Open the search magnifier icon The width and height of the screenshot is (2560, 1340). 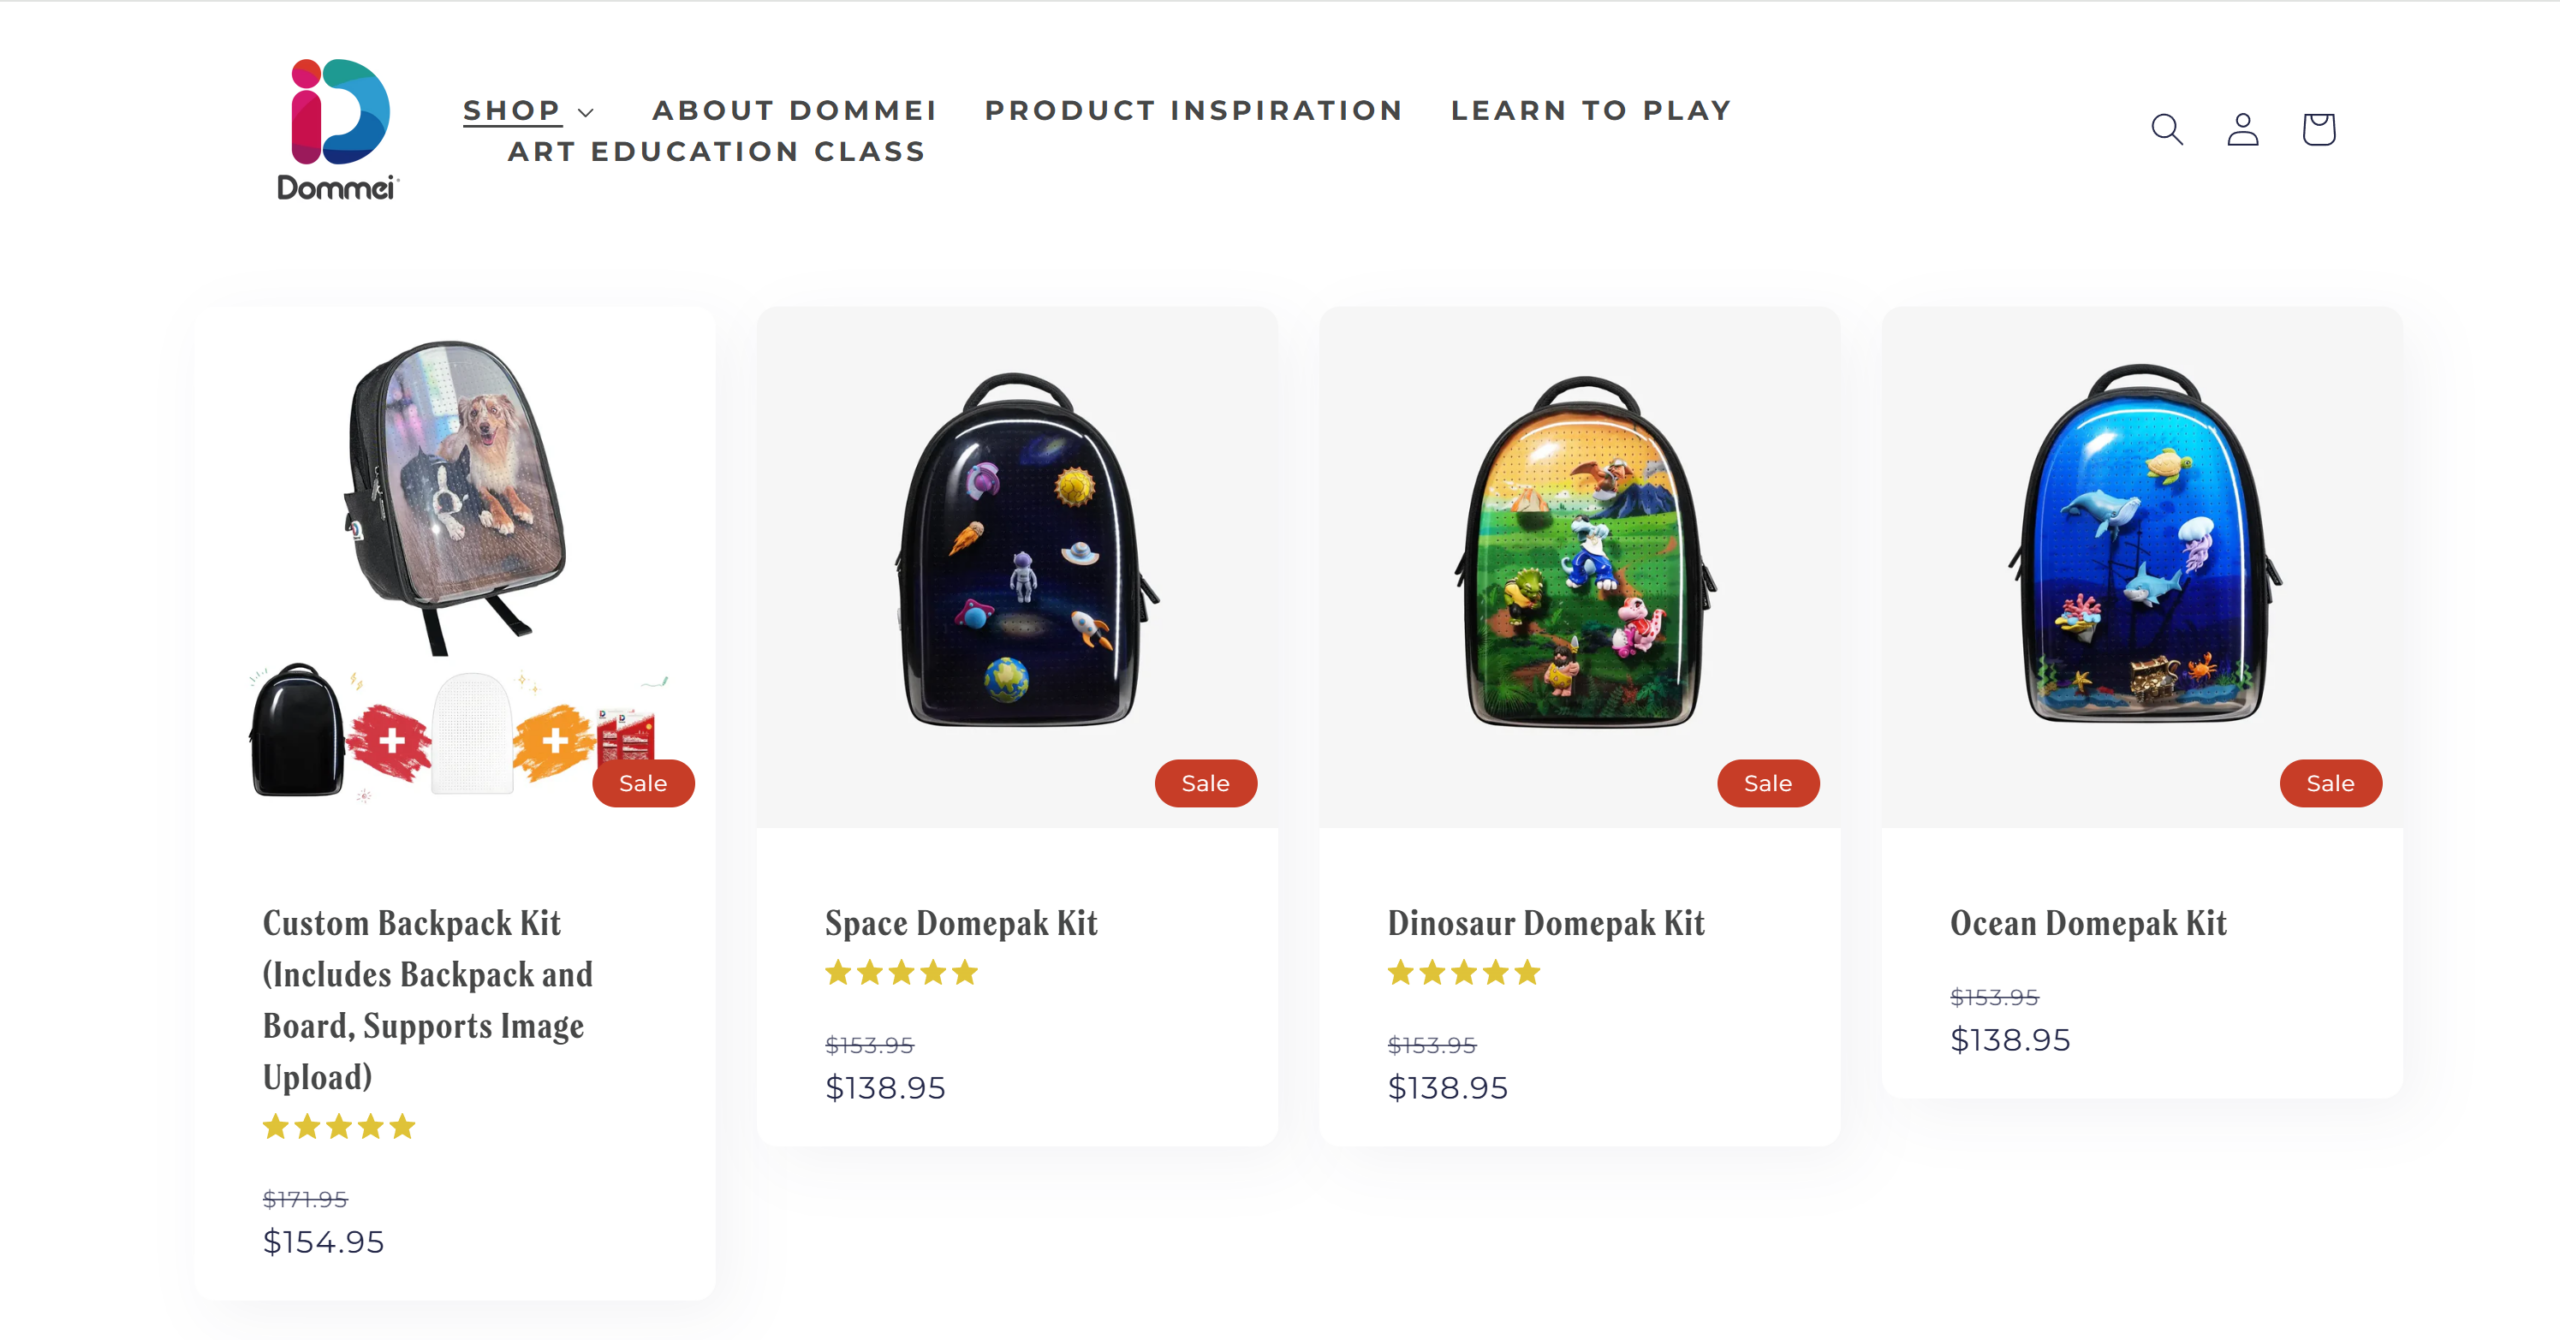[2167, 129]
